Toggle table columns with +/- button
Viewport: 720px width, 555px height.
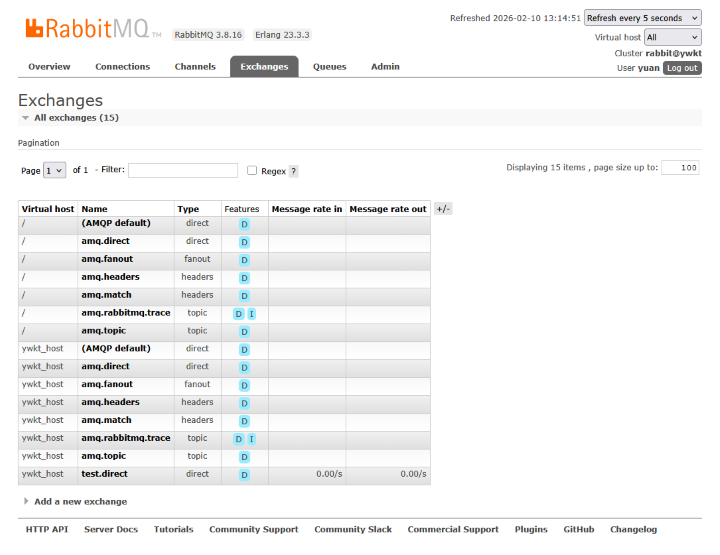click(443, 209)
